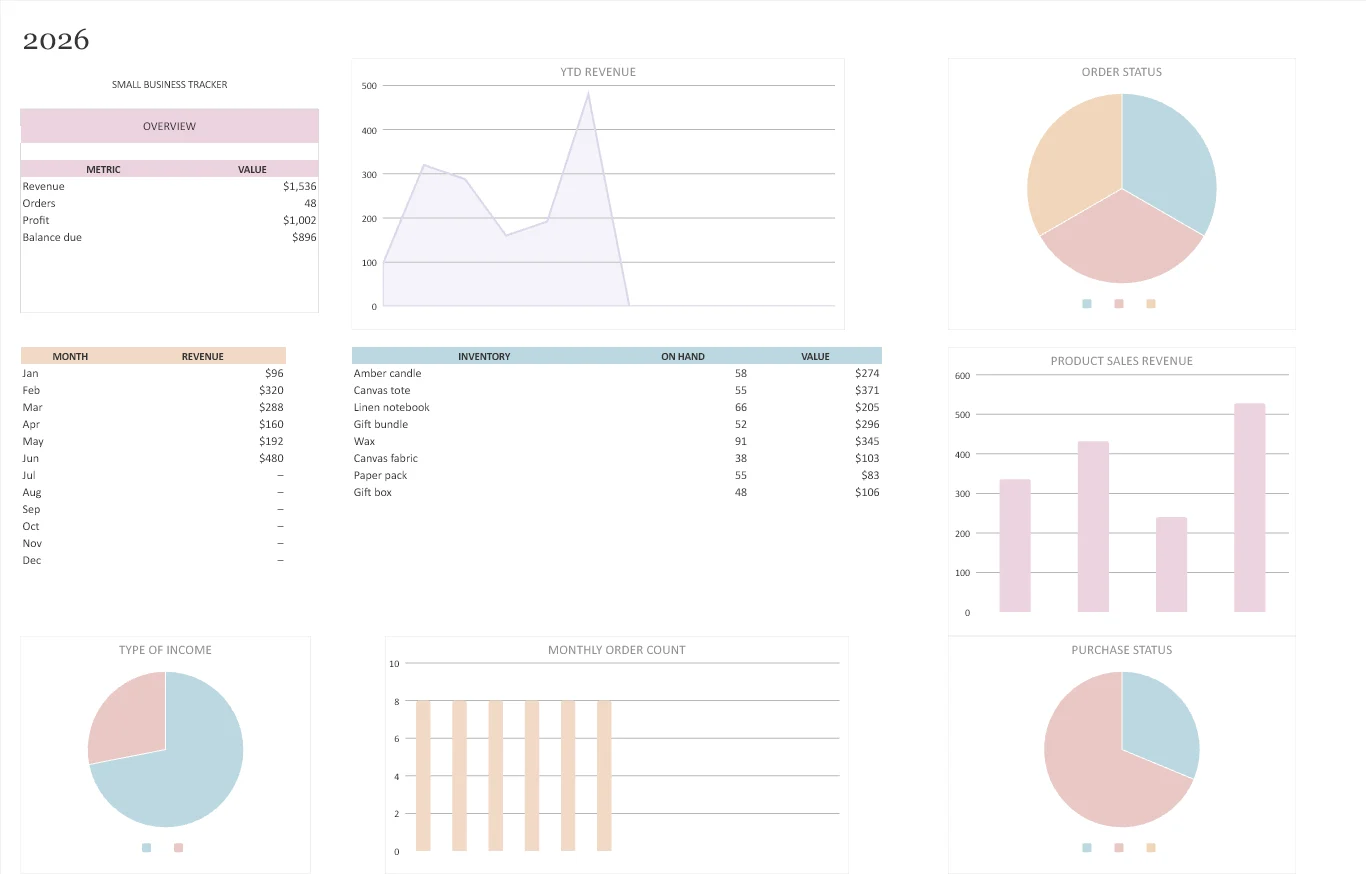This screenshot has width=1366, height=874.
Task: Click the "$896" balance due value
Action: pyautogui.click(x=304, y=237)
